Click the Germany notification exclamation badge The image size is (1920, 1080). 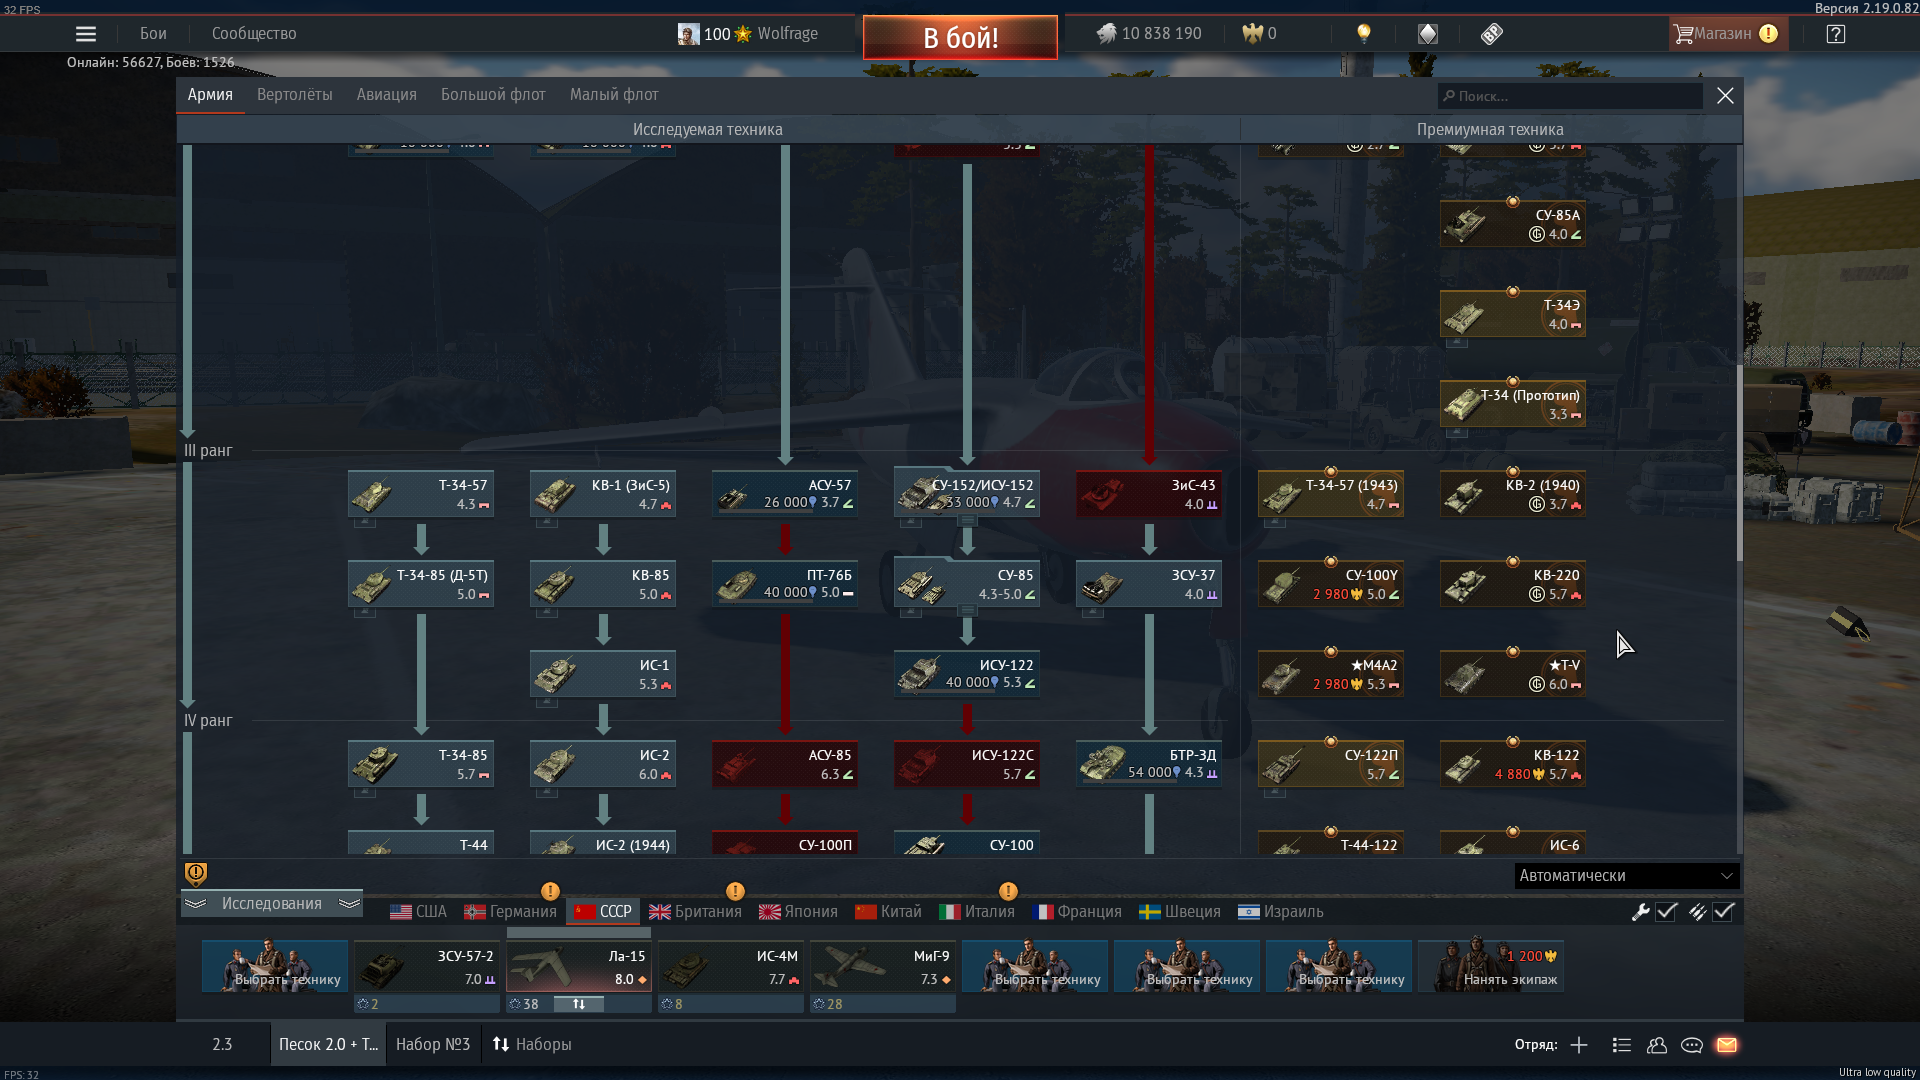click(x=550, y=891)
